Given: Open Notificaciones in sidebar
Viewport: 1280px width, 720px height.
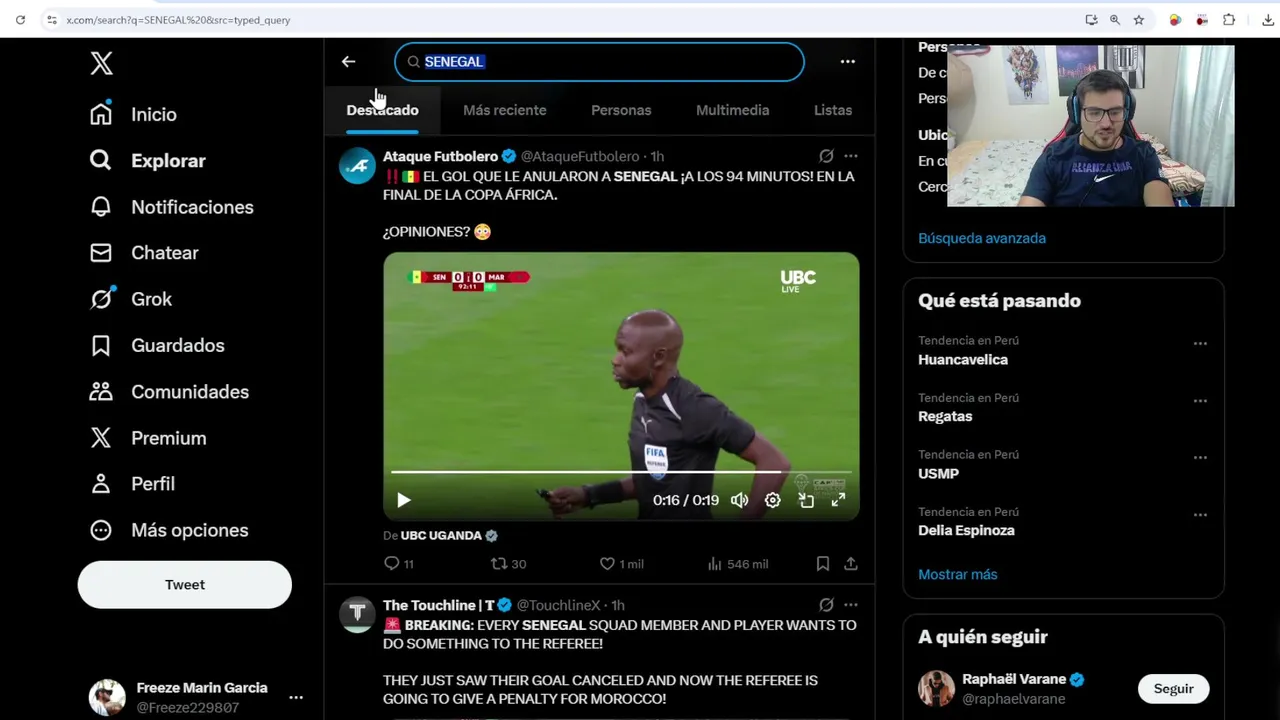Looking at the screenshot, I should tap(171, 207).
